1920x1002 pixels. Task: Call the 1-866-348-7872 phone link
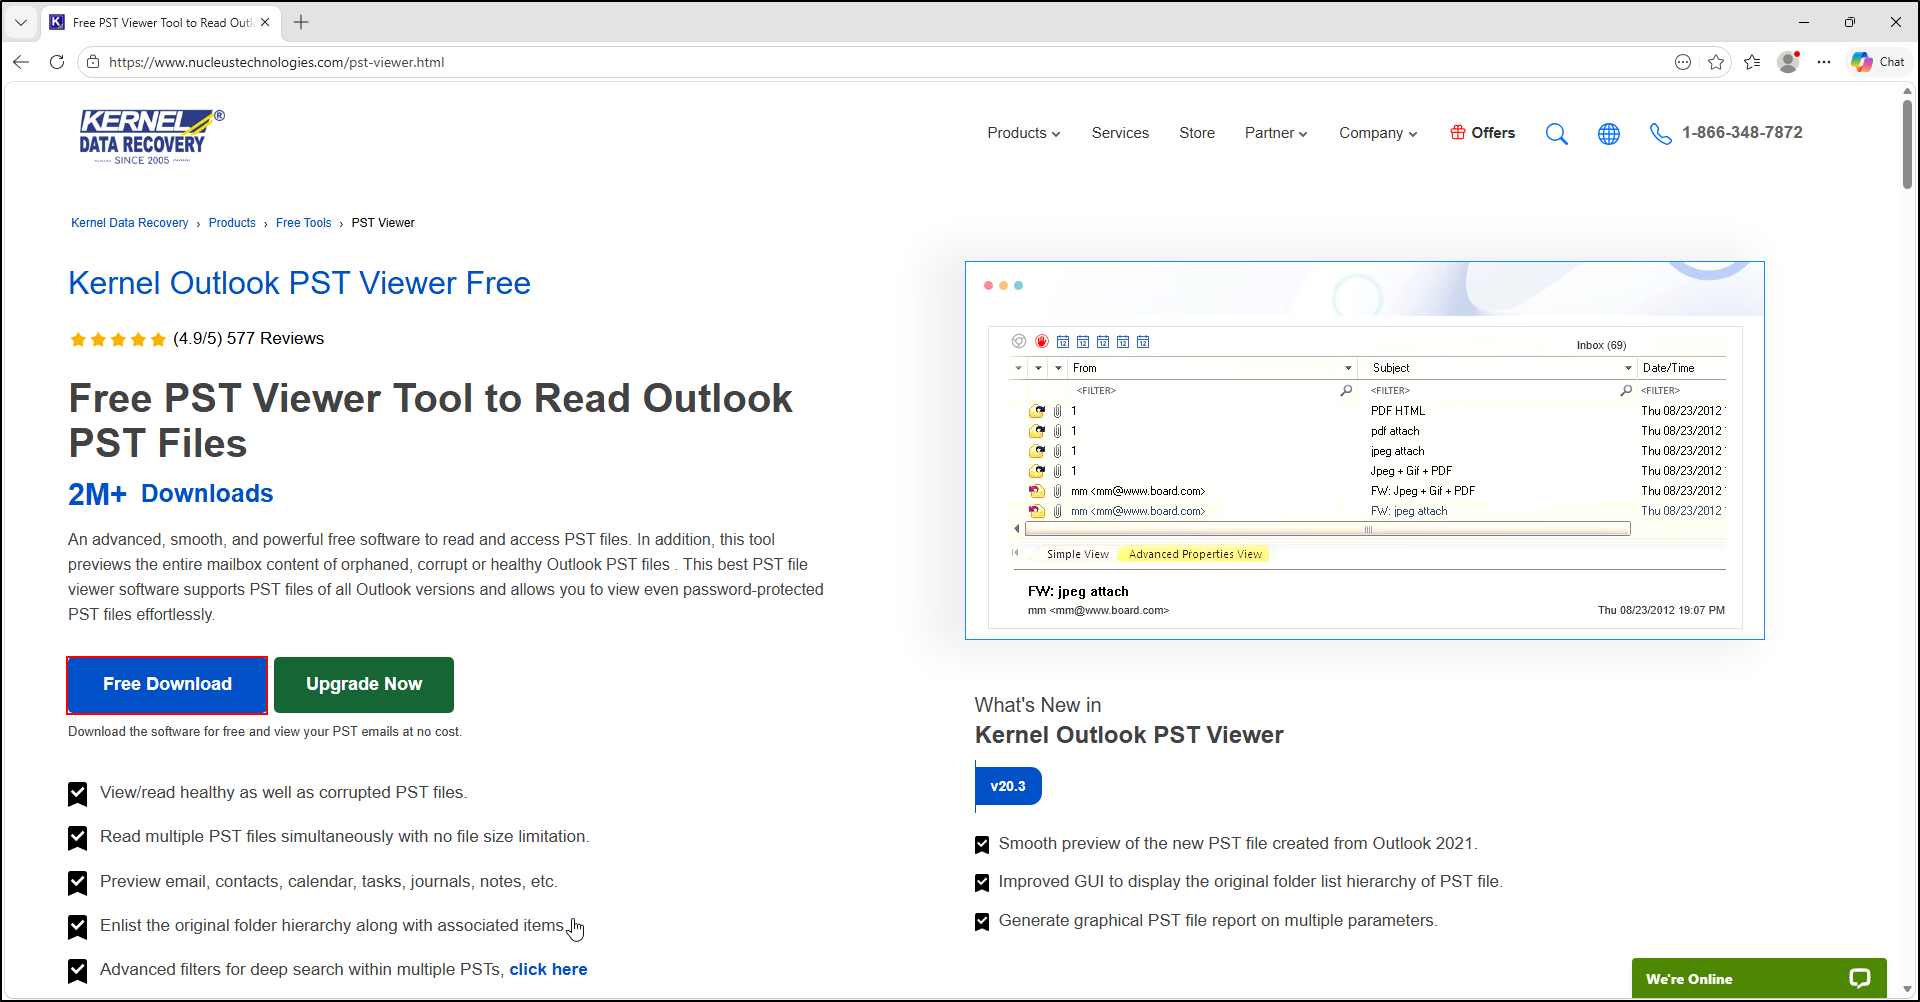1742,132
